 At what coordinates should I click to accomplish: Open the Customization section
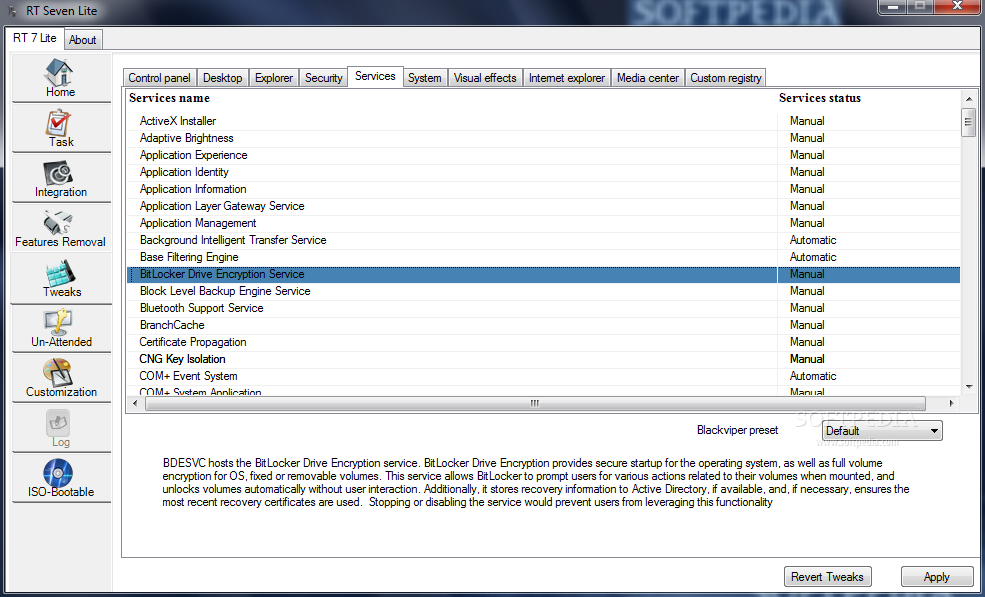(x=61, y=378)
